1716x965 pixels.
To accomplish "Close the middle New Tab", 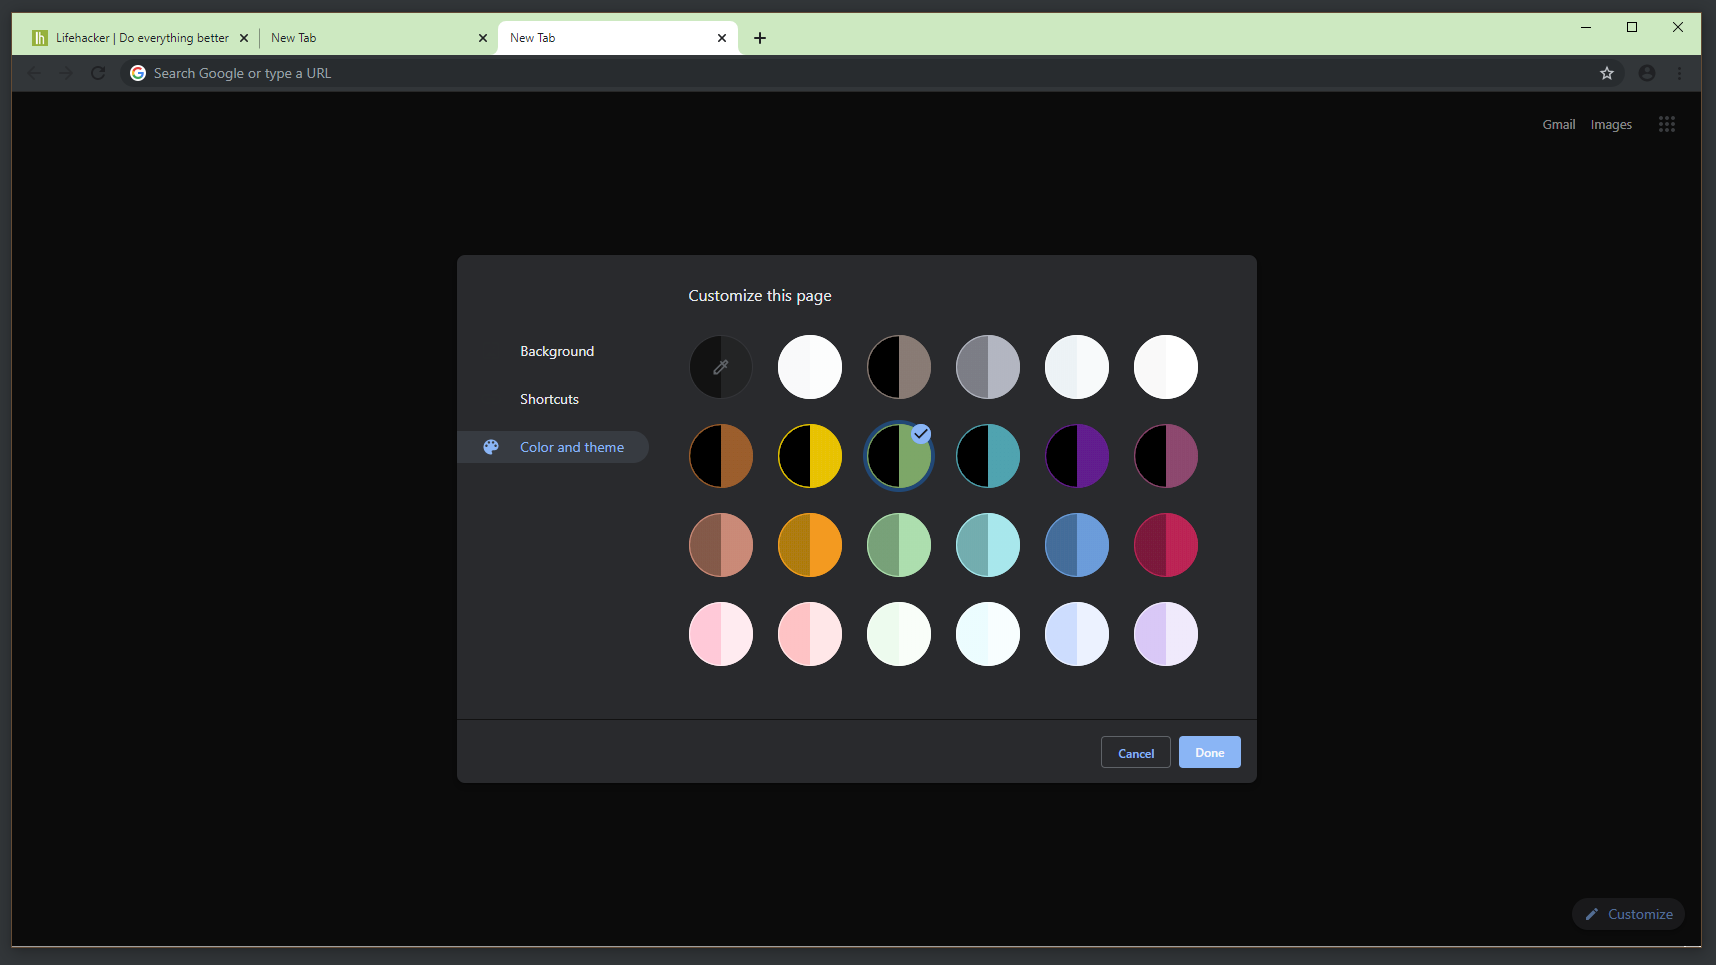I will point(483,38).
